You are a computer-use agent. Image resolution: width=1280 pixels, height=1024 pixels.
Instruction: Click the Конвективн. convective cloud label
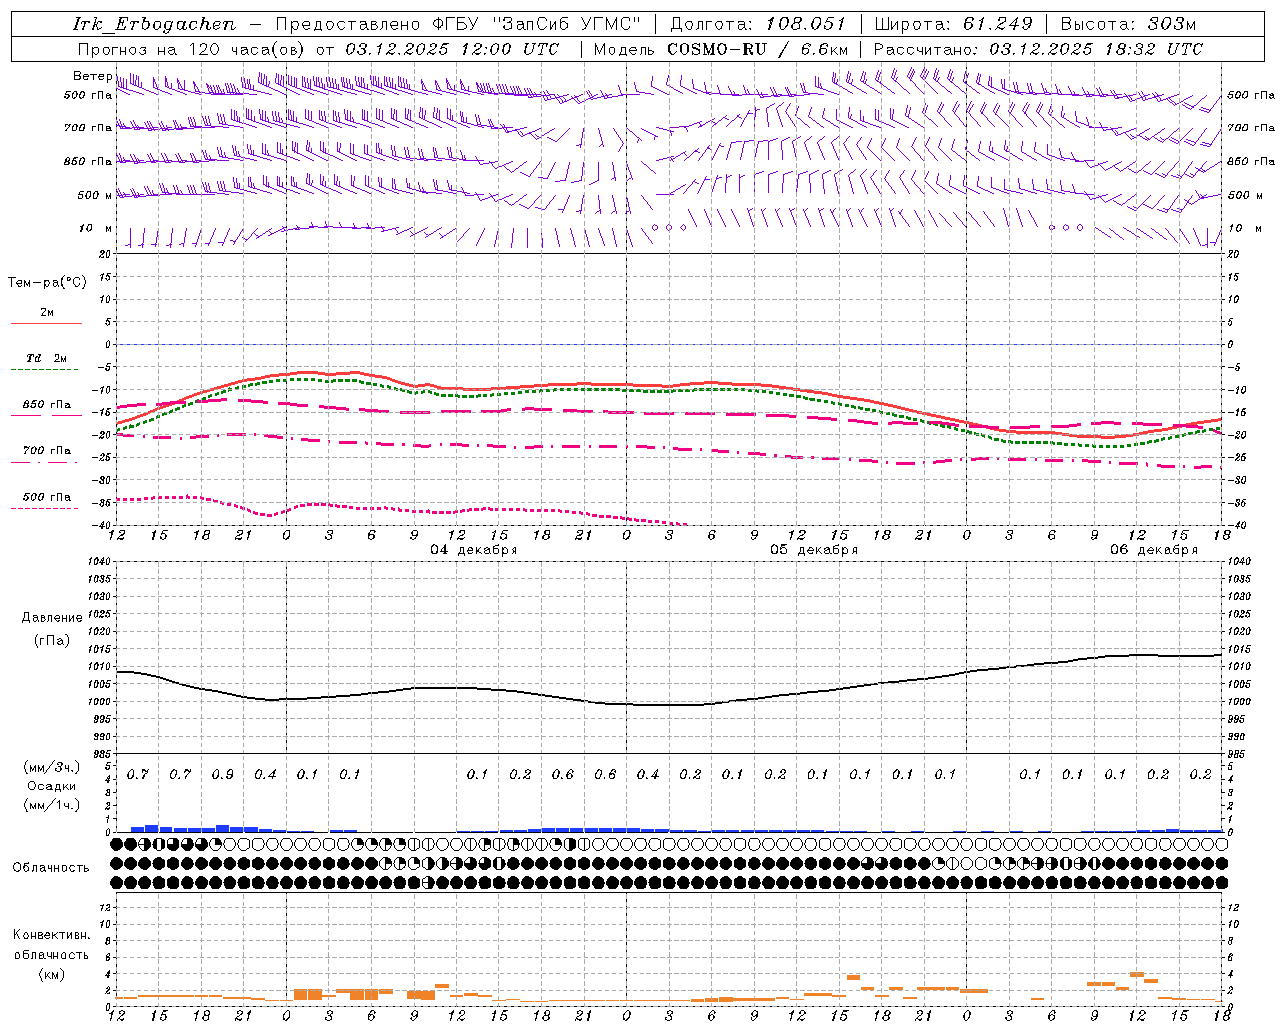click(51, 935)
